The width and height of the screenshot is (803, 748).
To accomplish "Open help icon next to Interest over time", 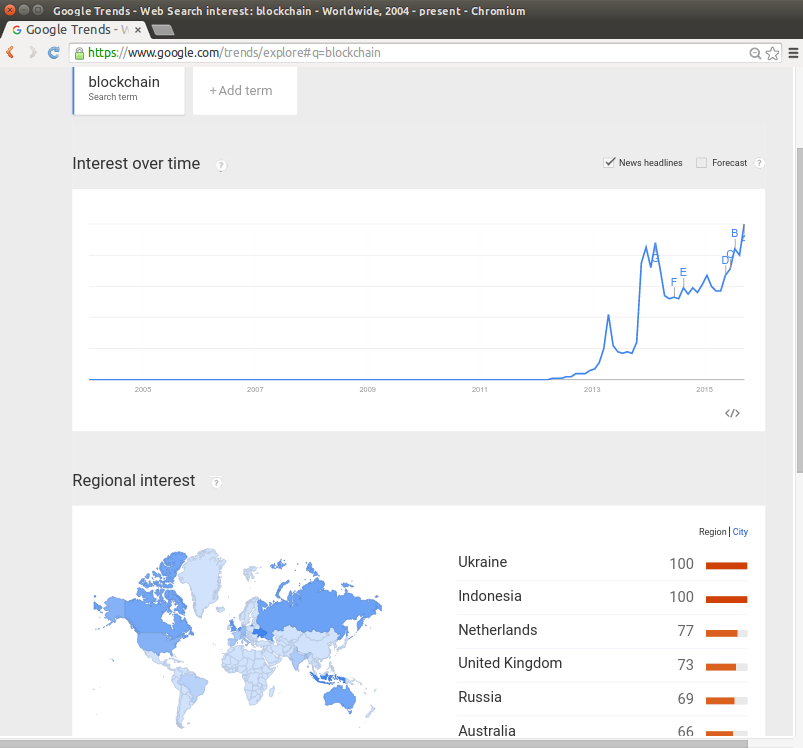I will coord(221,165).
